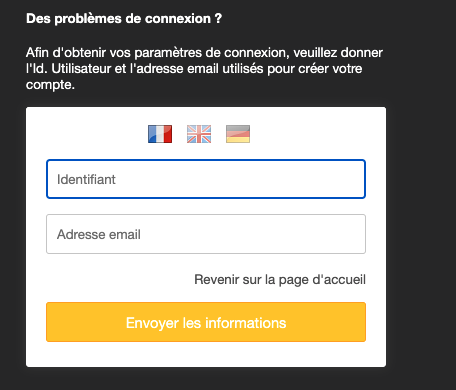
Task: Select the user ID text box
Action: pyautogui.click(x=206, y=179)
